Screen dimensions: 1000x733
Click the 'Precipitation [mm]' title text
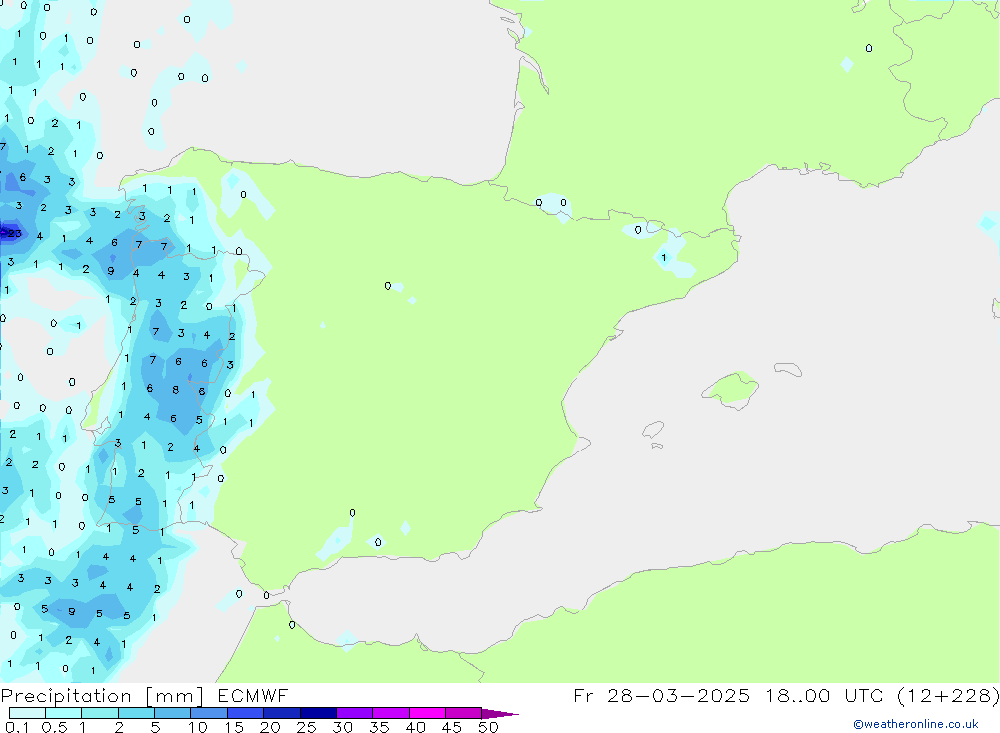pos(102,696)
